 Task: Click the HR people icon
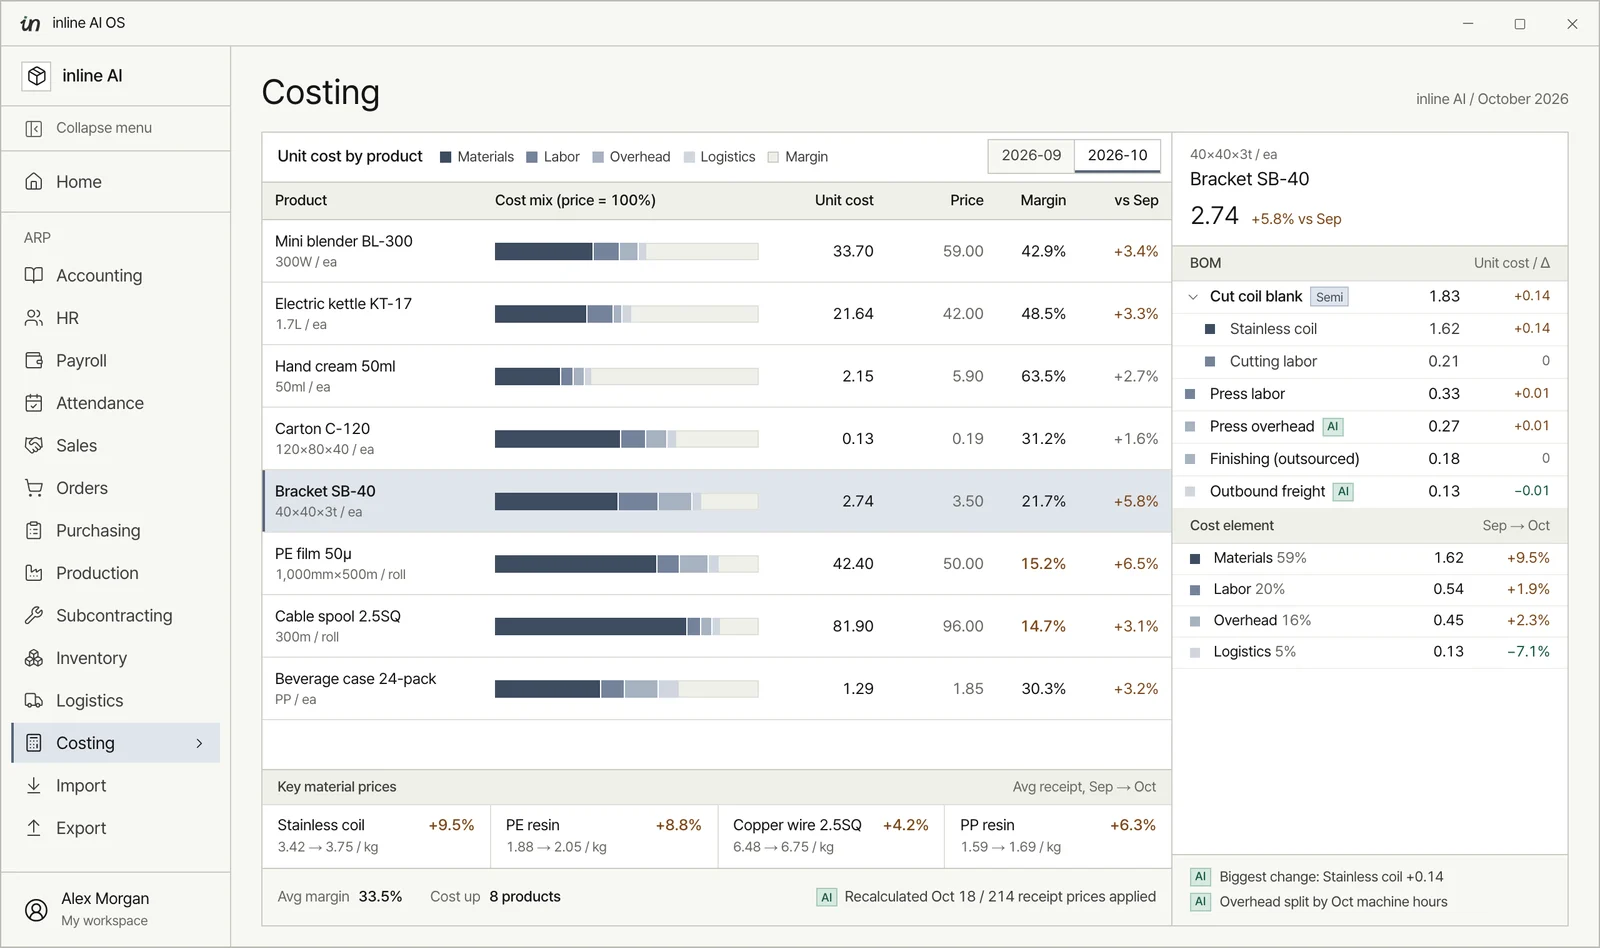pyautogui.click(x=34, y=318)
